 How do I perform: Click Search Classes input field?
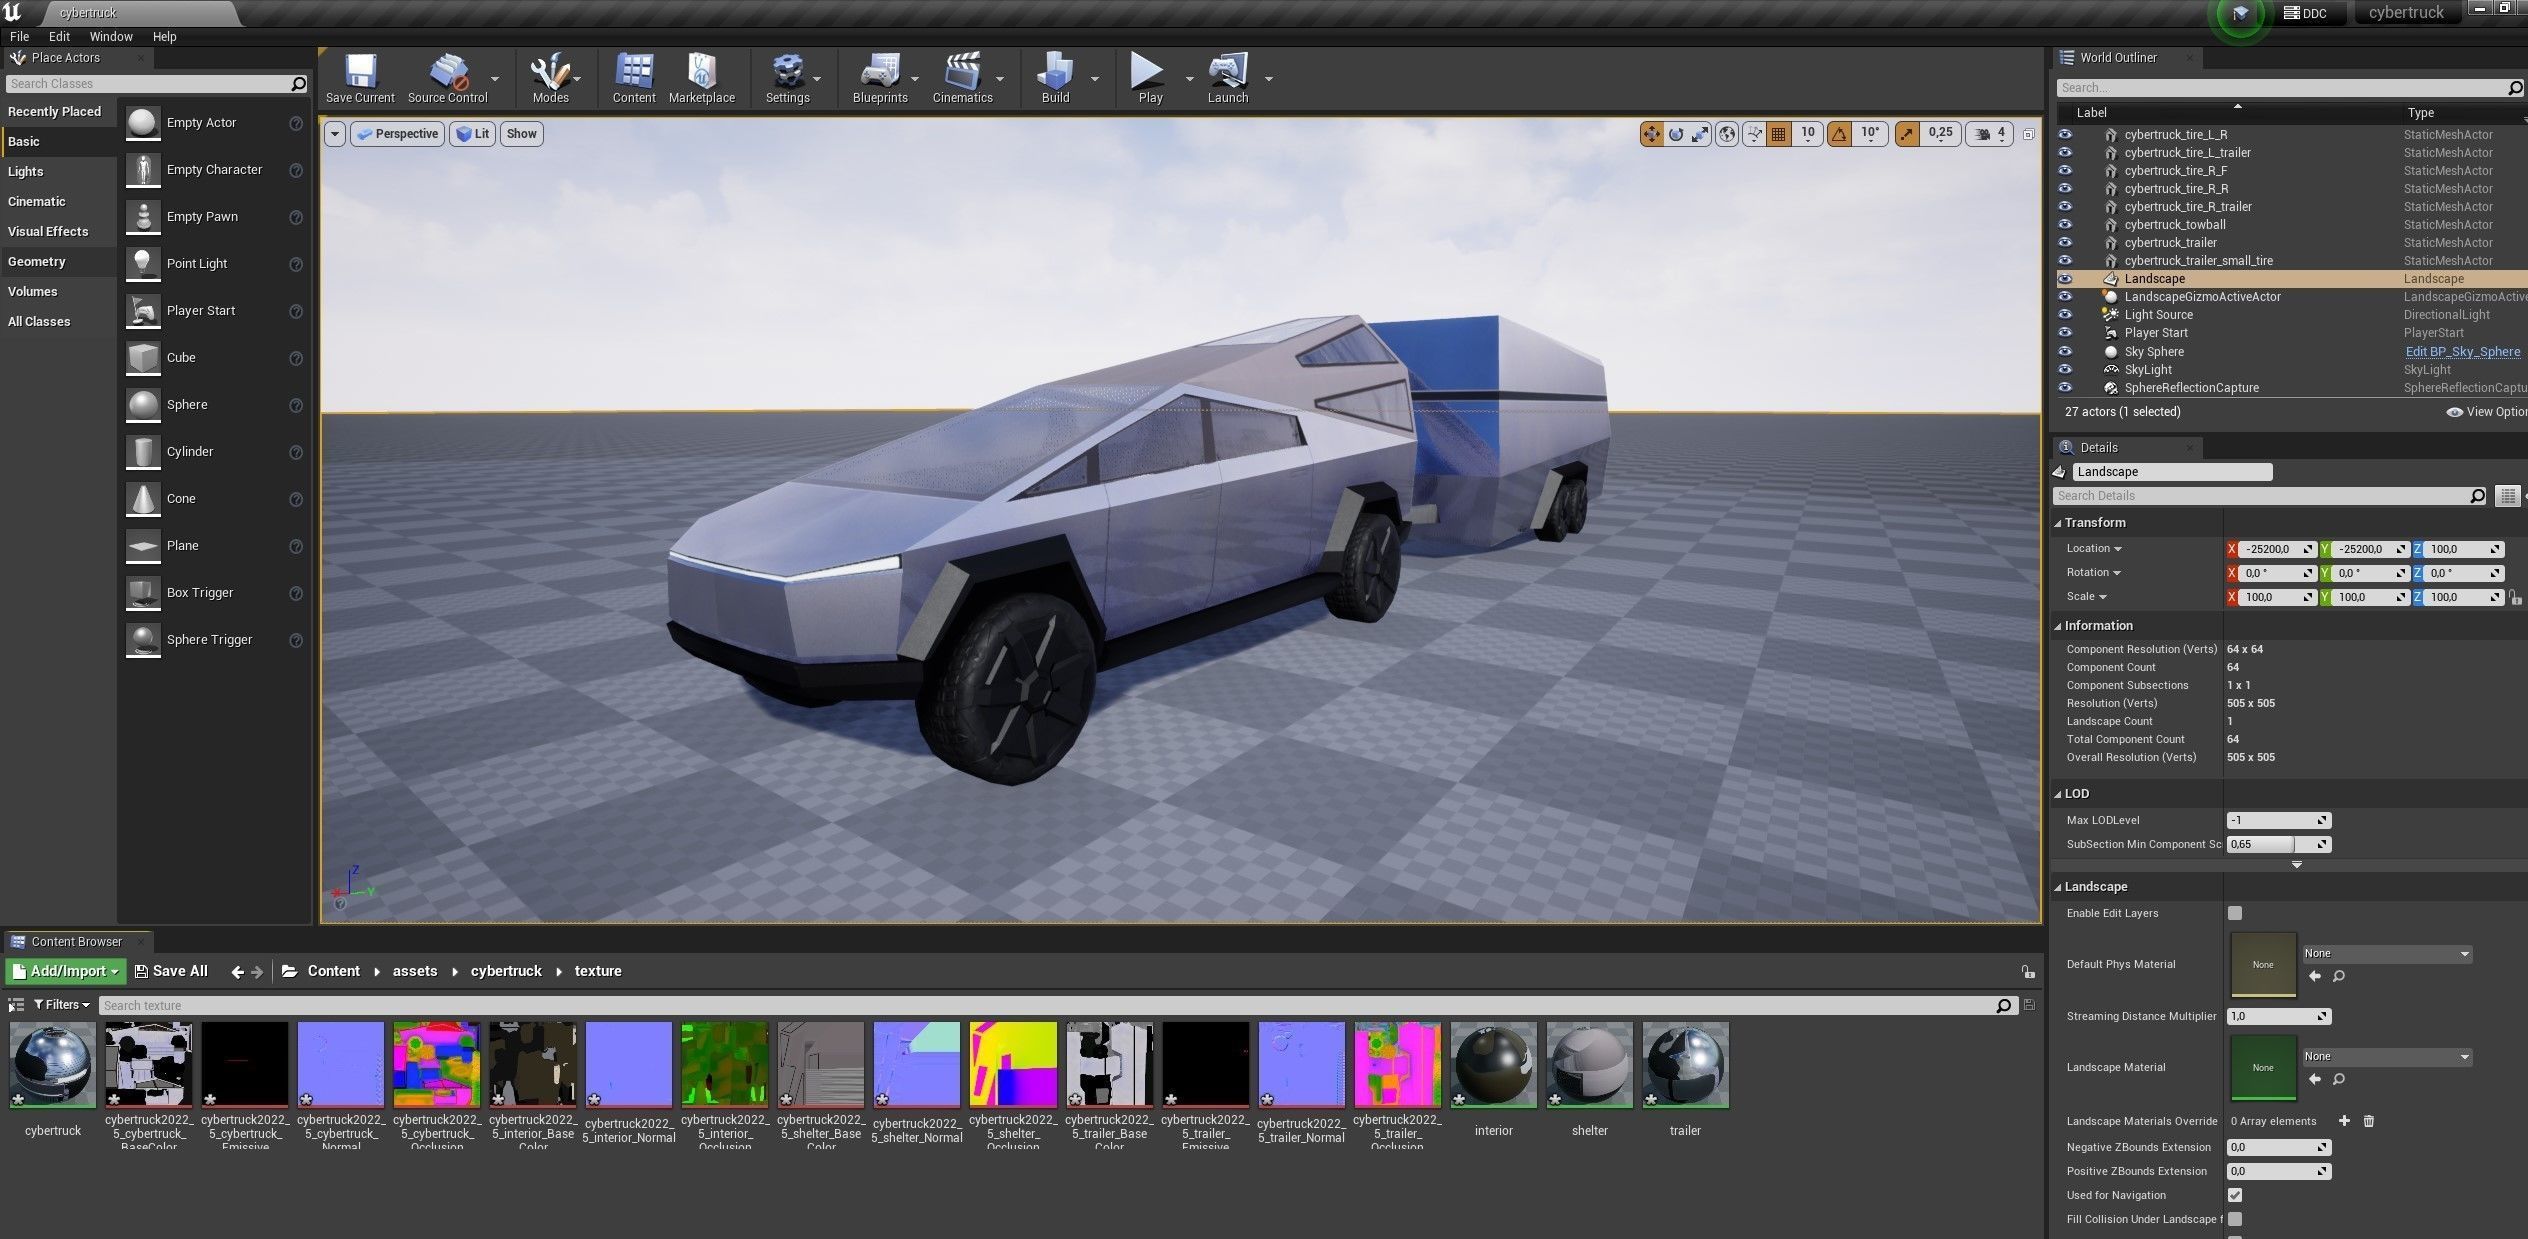[157, 84]
